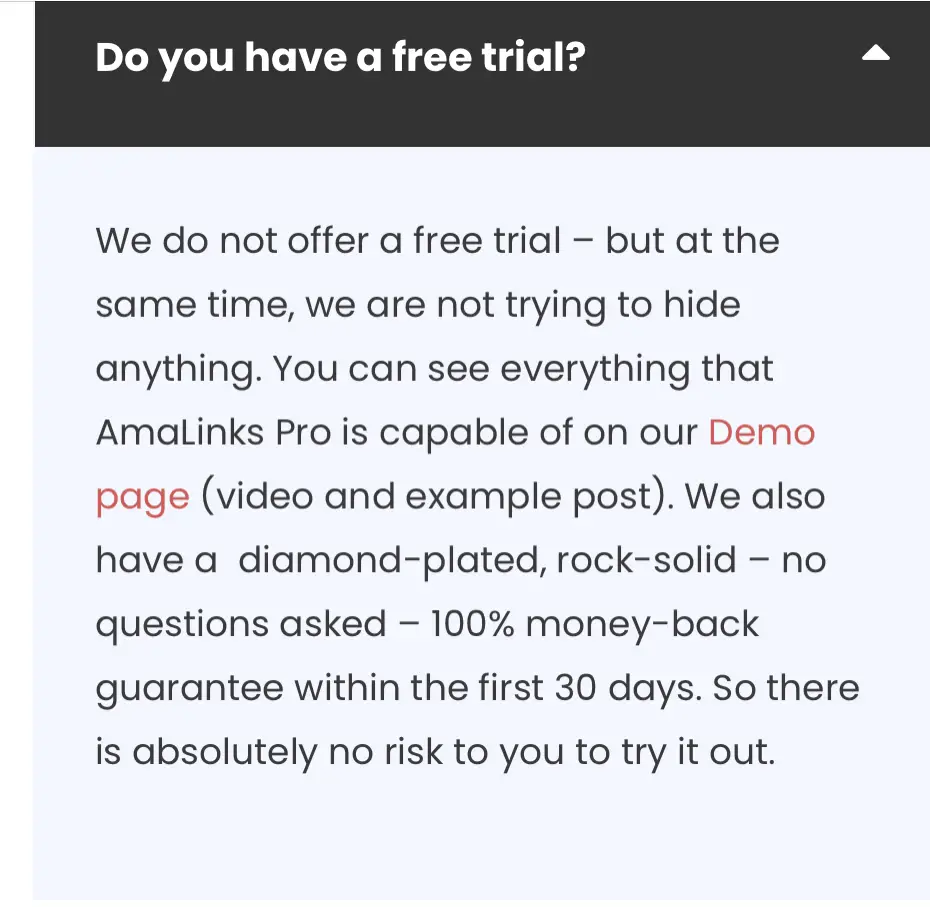Click the "diamond-plated, rock-solid" phrase
This screenshot has height=907, width=930.
[487, 560]
